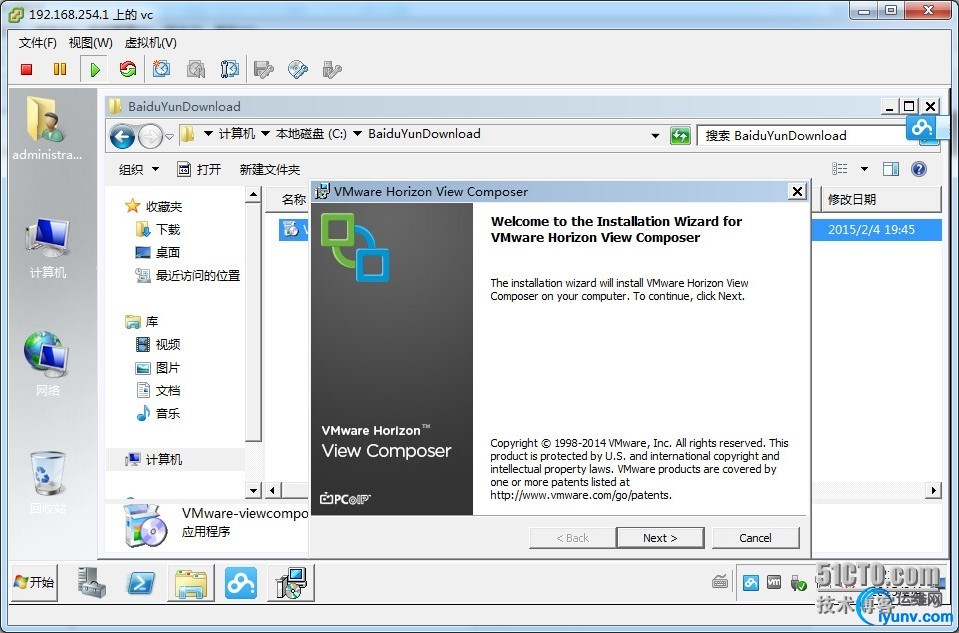Image resolution: width=959 pixels, height=633 pixels.
Task: Expand the address bar history dropdown
Action: pyautogui.click(x=655, y=136)
